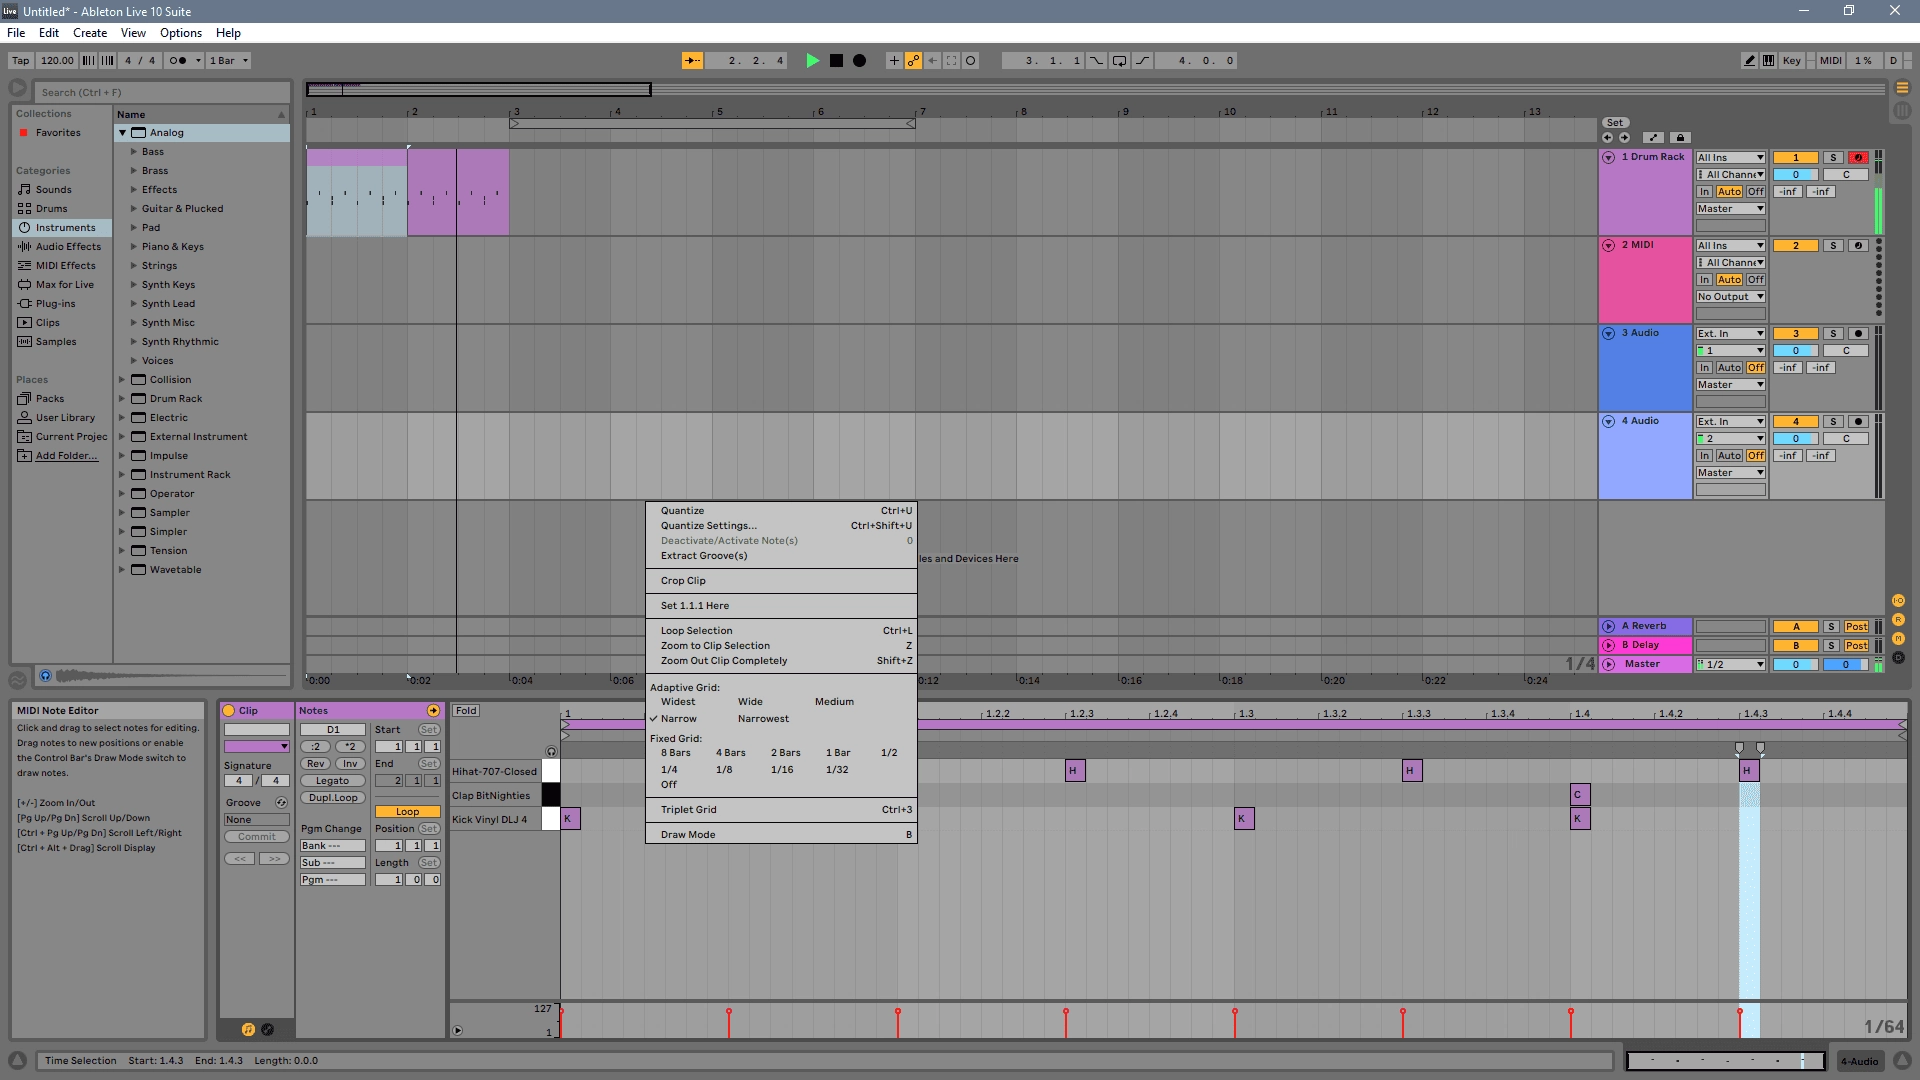Toggle the Draw Mode pencil icon
Image resolution: width=1920 pixels, height=1080 pixels.
click(1749, 61)
